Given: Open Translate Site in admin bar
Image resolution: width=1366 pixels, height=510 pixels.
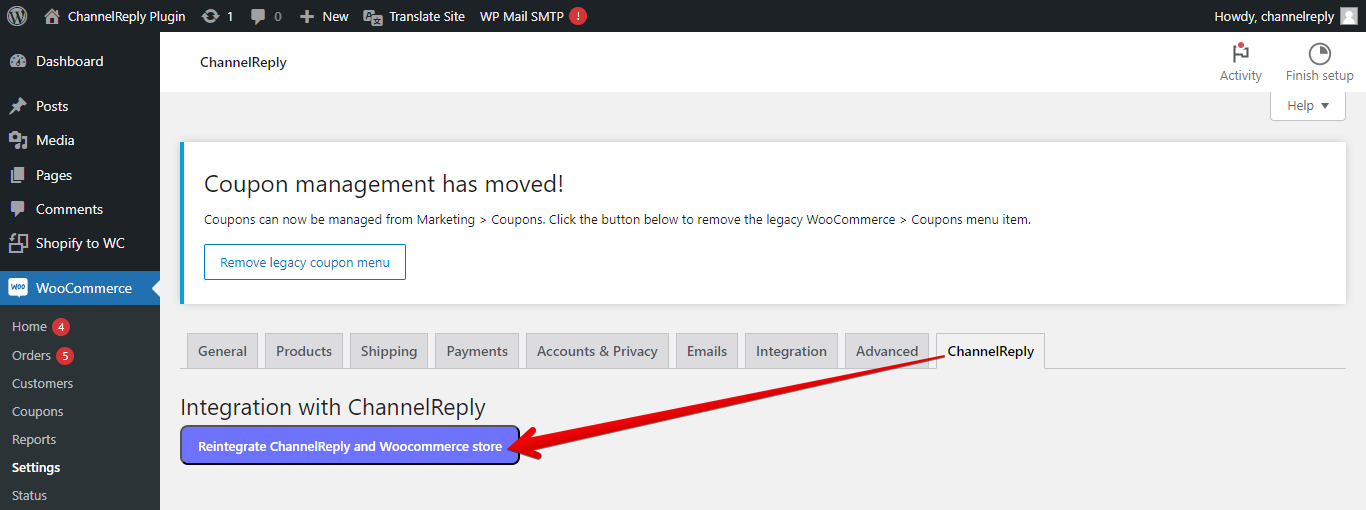Looking at the screenshot, I should (427, 16).
